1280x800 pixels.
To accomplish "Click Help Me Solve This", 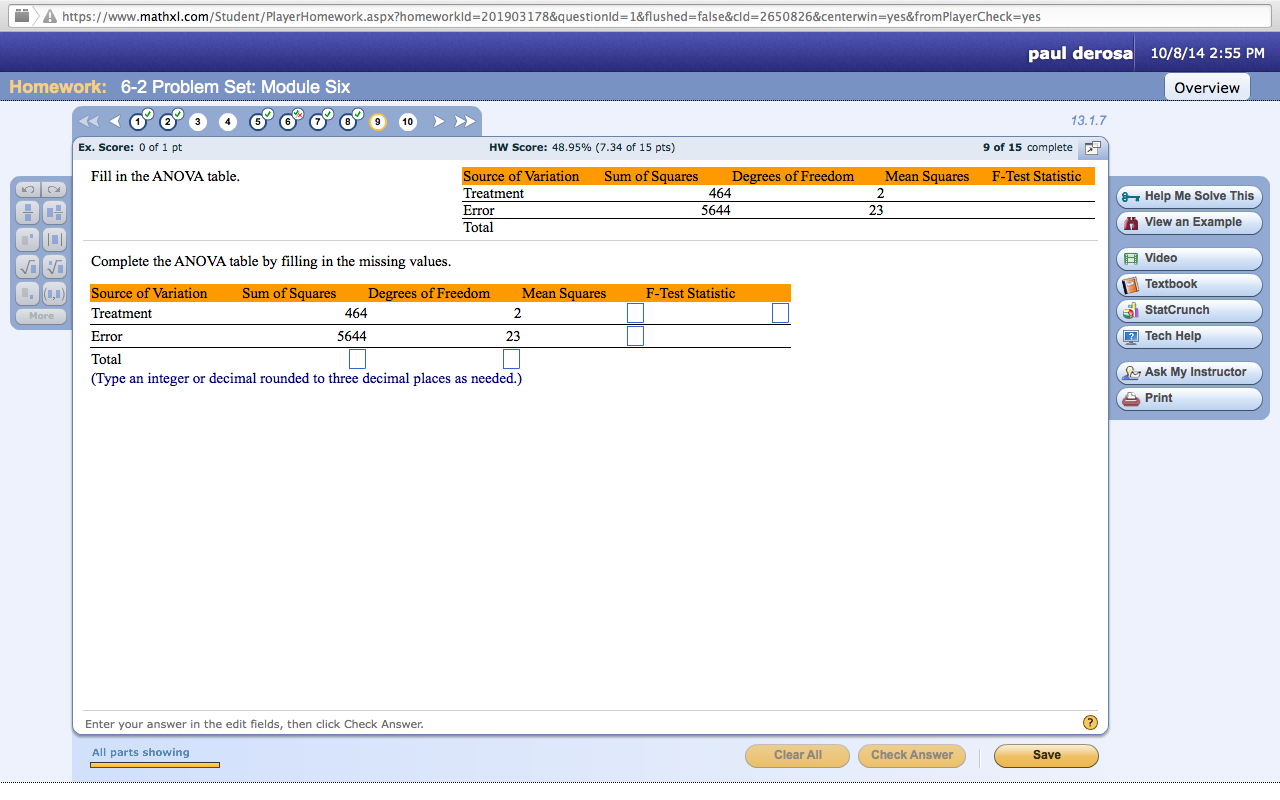I will point(1189,196).
